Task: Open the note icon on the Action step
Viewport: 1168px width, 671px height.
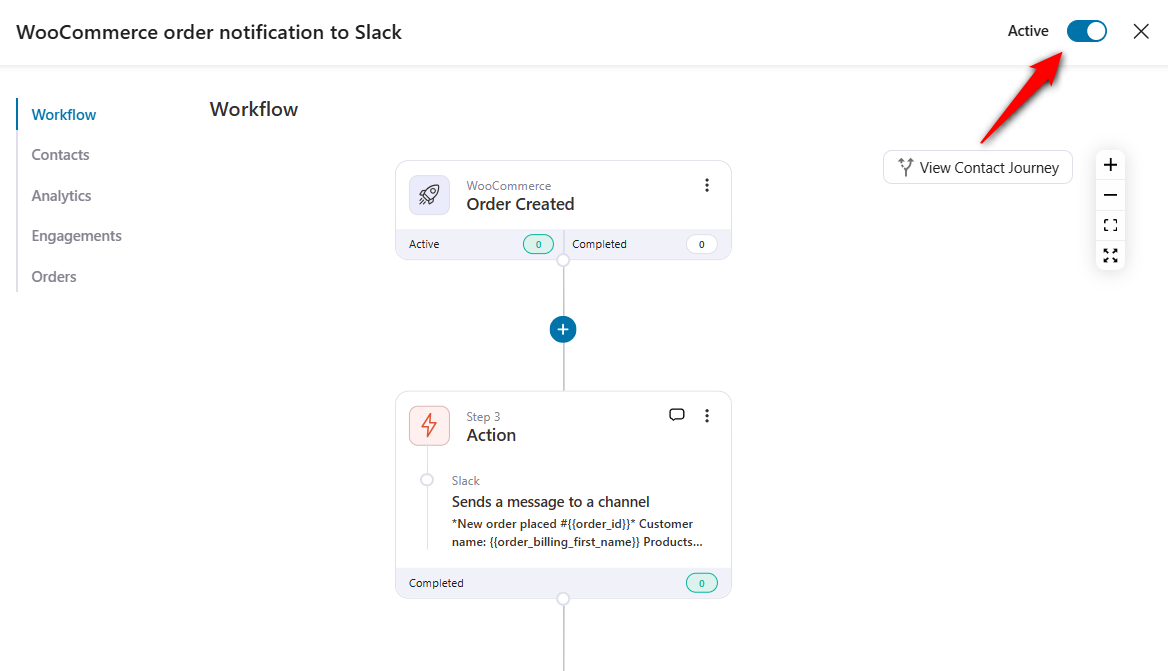Action: point(677,414)
